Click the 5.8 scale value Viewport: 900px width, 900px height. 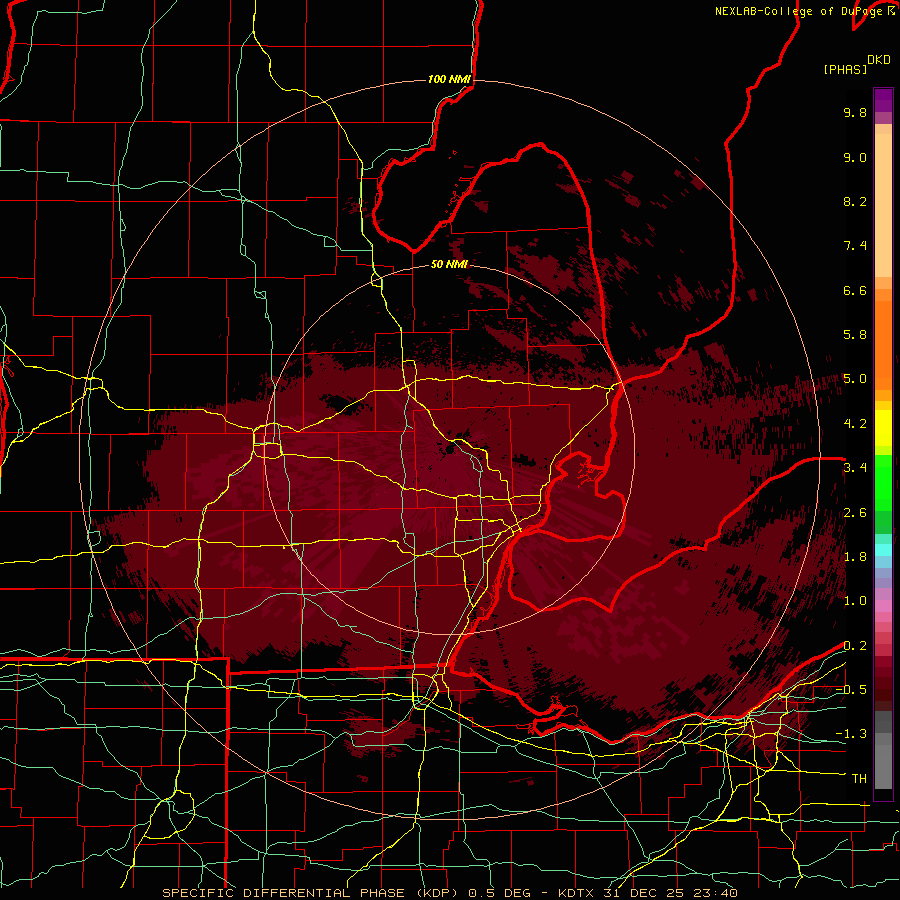(855, 335)
